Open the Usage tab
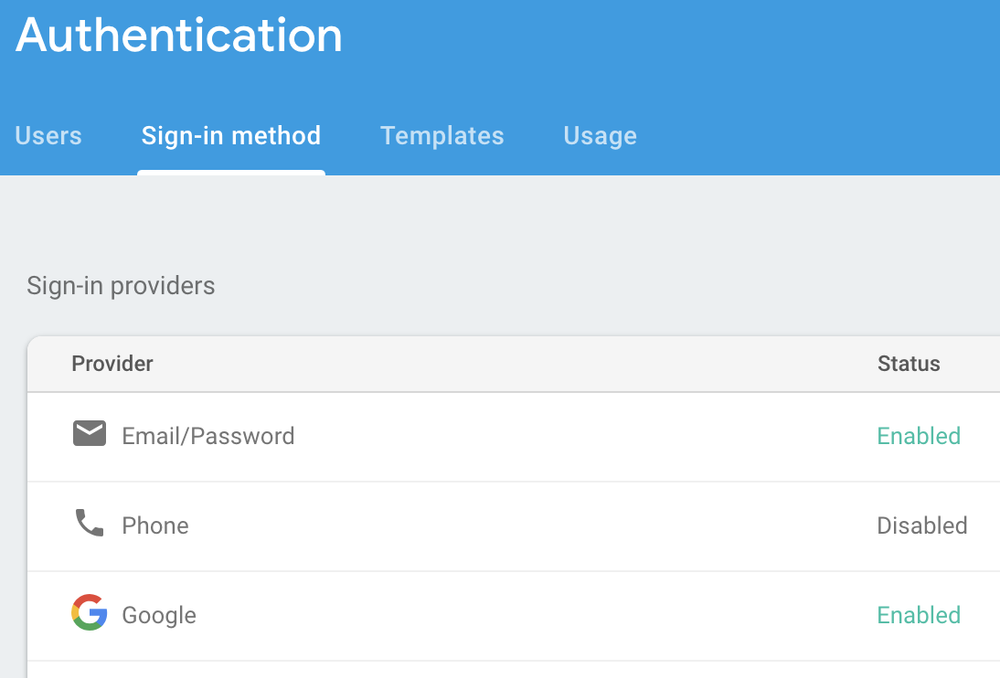1000x678 pixels. click(600, 136)
